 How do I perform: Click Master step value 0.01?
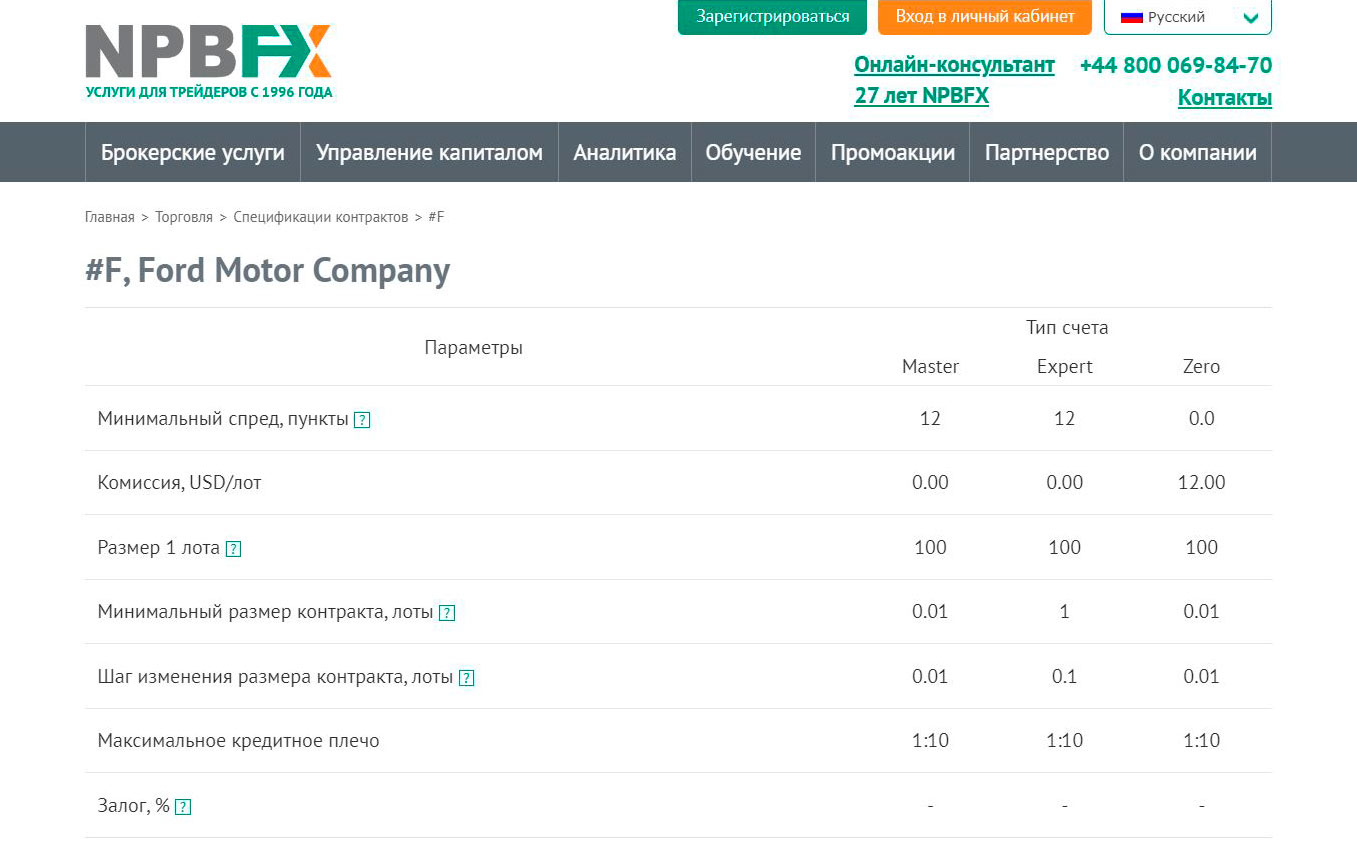pos(930,677)
